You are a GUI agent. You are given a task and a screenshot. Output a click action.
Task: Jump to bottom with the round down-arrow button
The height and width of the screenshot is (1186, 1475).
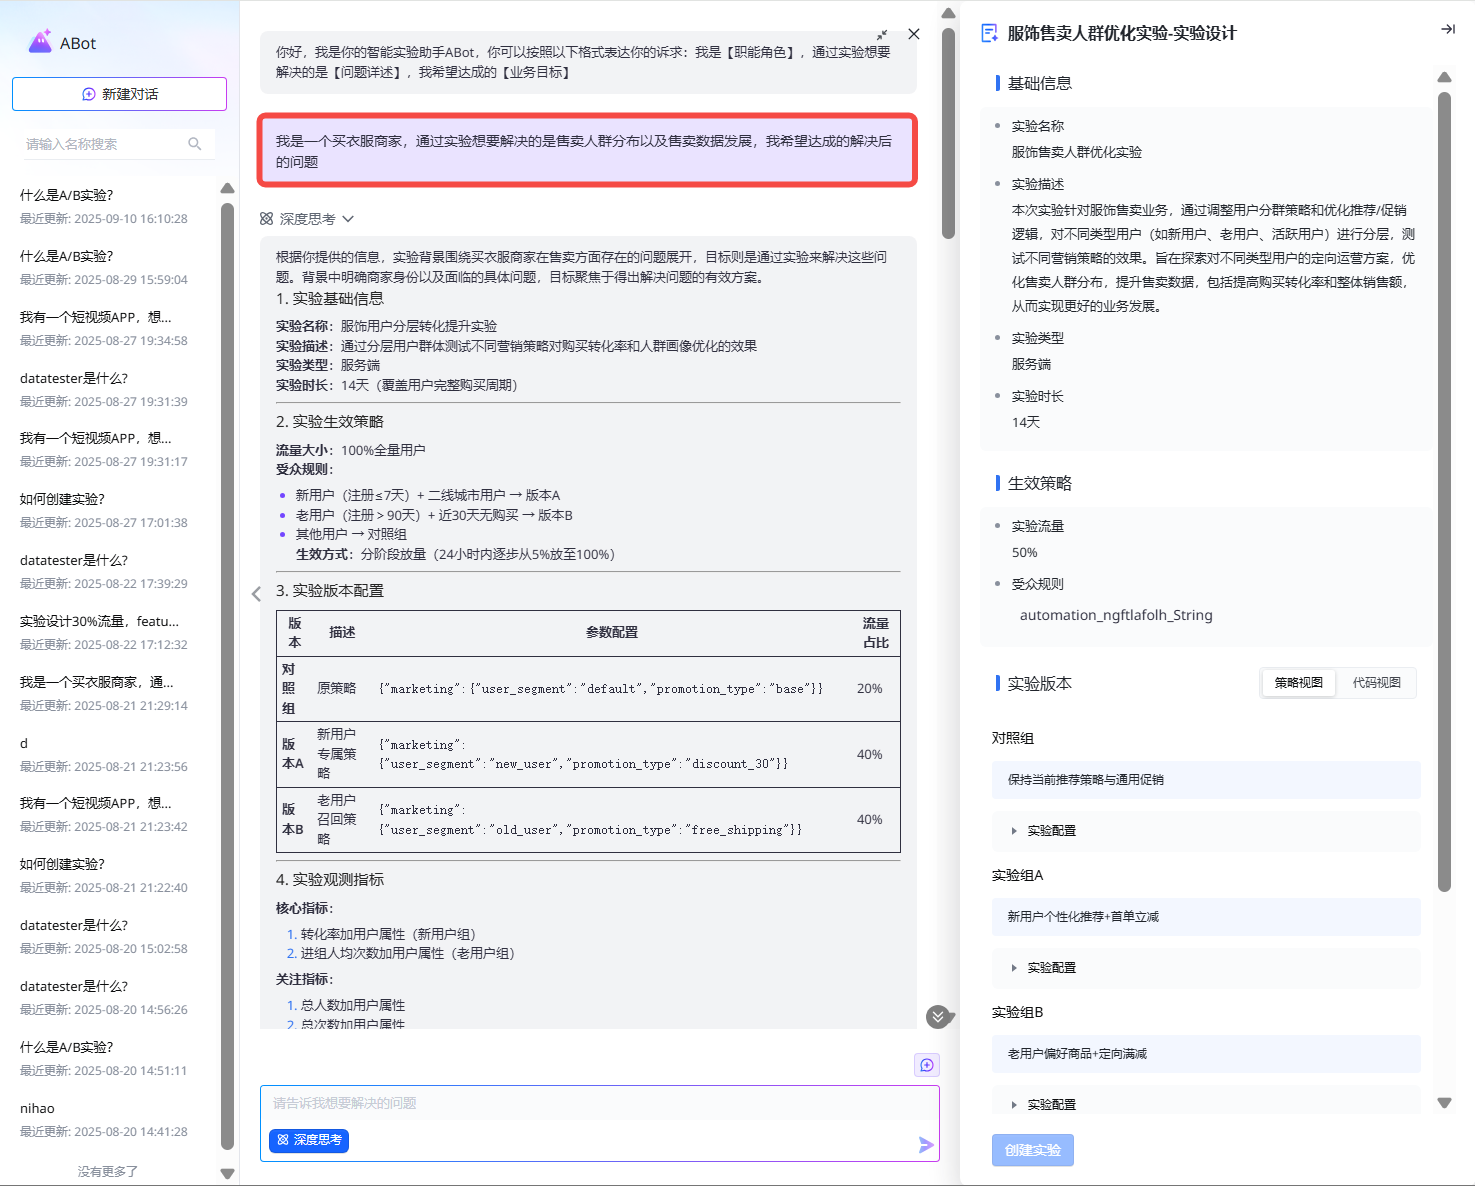pyautogui.click(x=937, y=1017)
